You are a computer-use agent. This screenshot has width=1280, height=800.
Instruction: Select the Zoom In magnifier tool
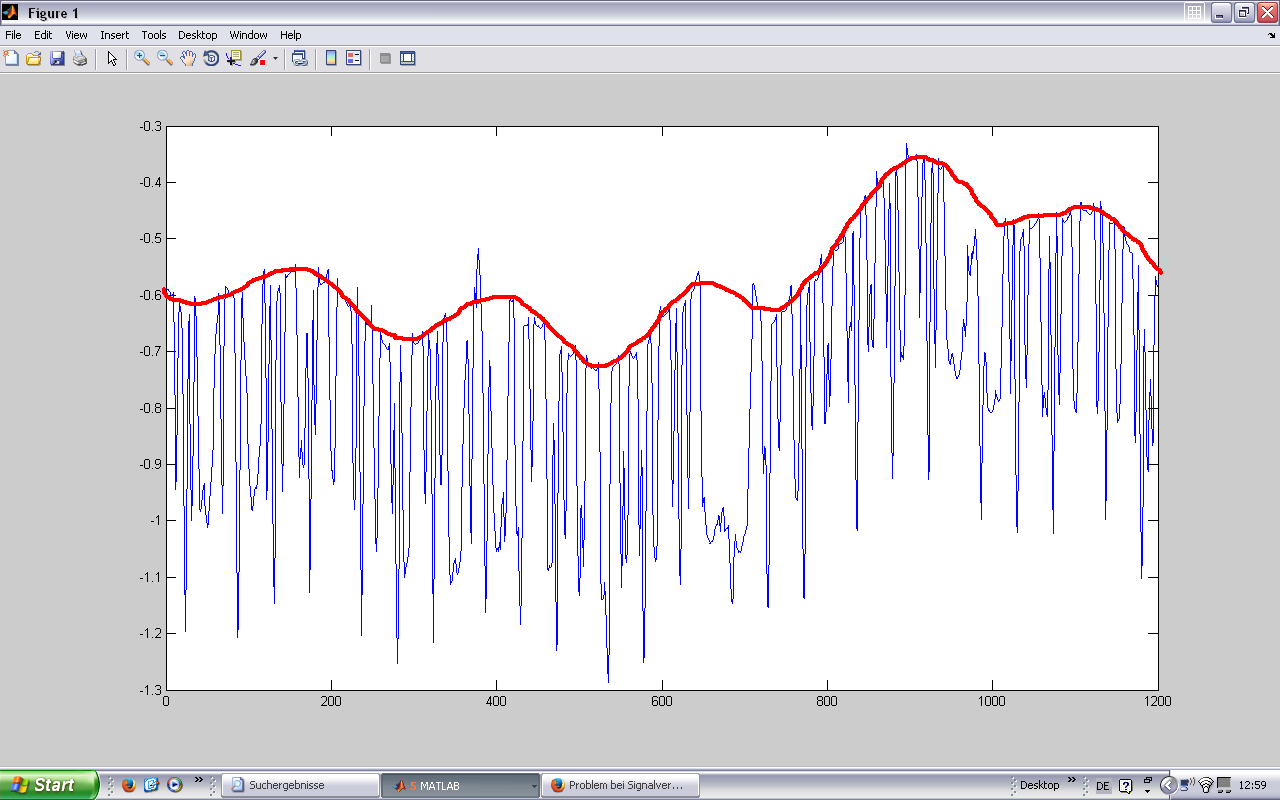coord(142,59)
